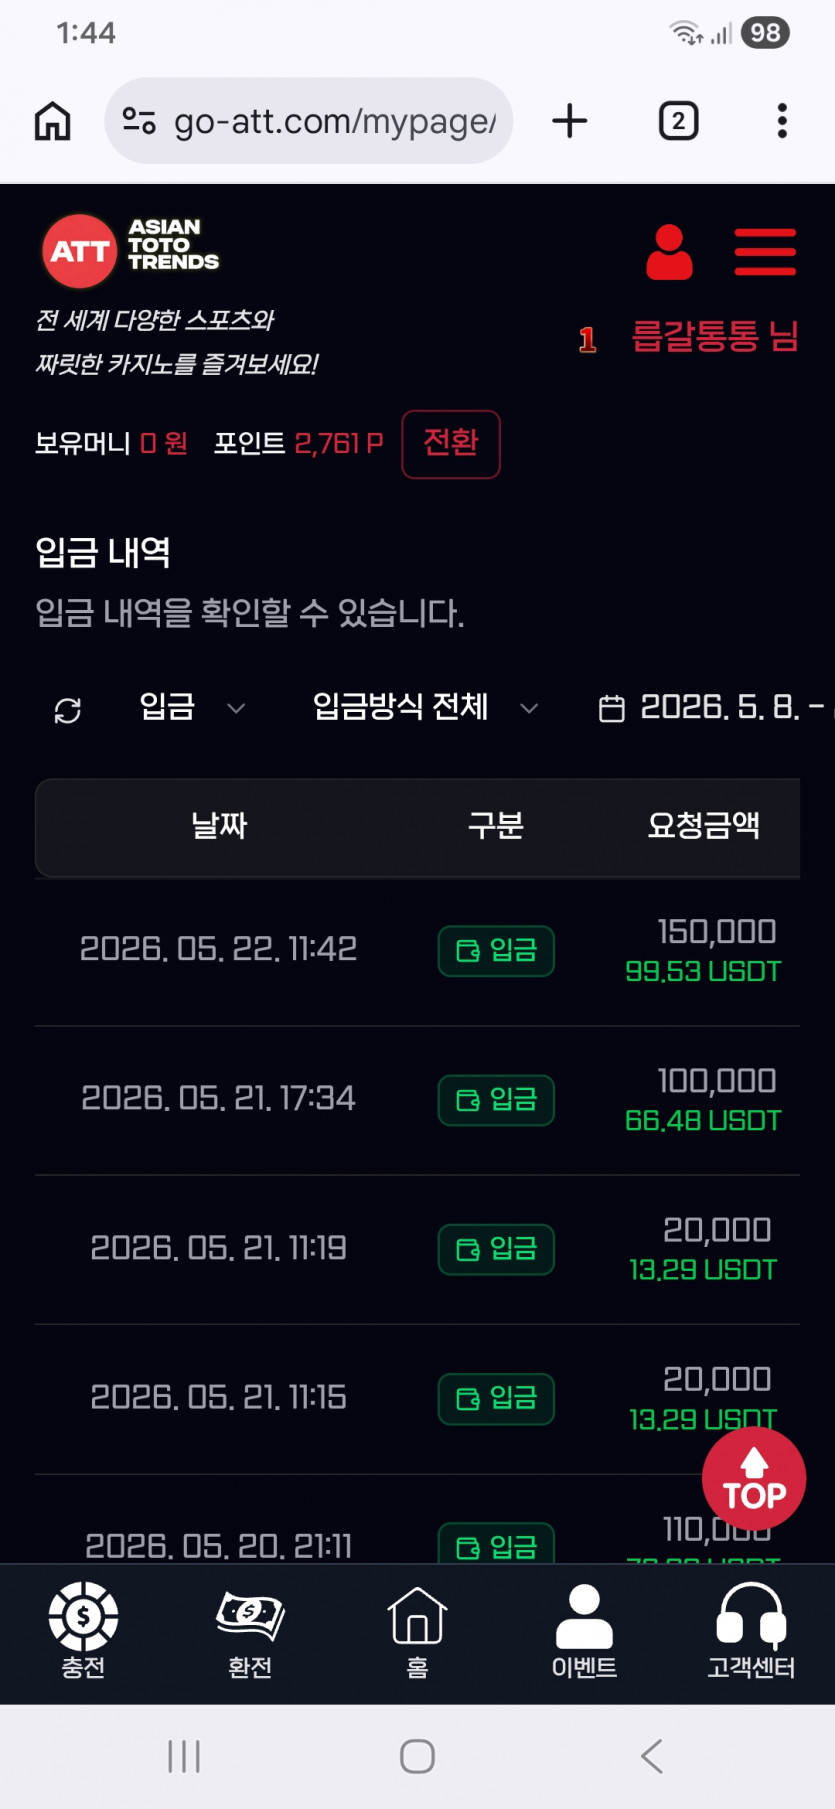This screenshot has height=1809, width=835.
Task: Click the 입금 badge for 05. 22. 11:42
Action: (496, 951)
